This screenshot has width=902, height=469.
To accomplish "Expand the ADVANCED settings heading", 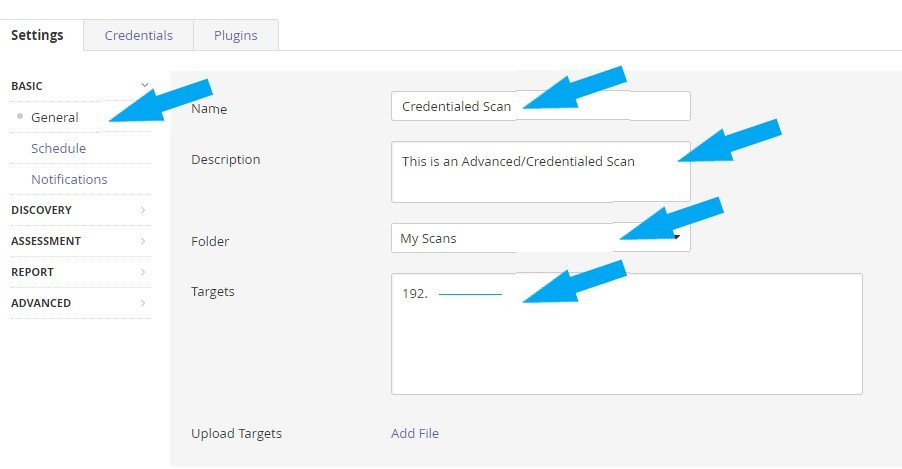I will tap(41, 303).
